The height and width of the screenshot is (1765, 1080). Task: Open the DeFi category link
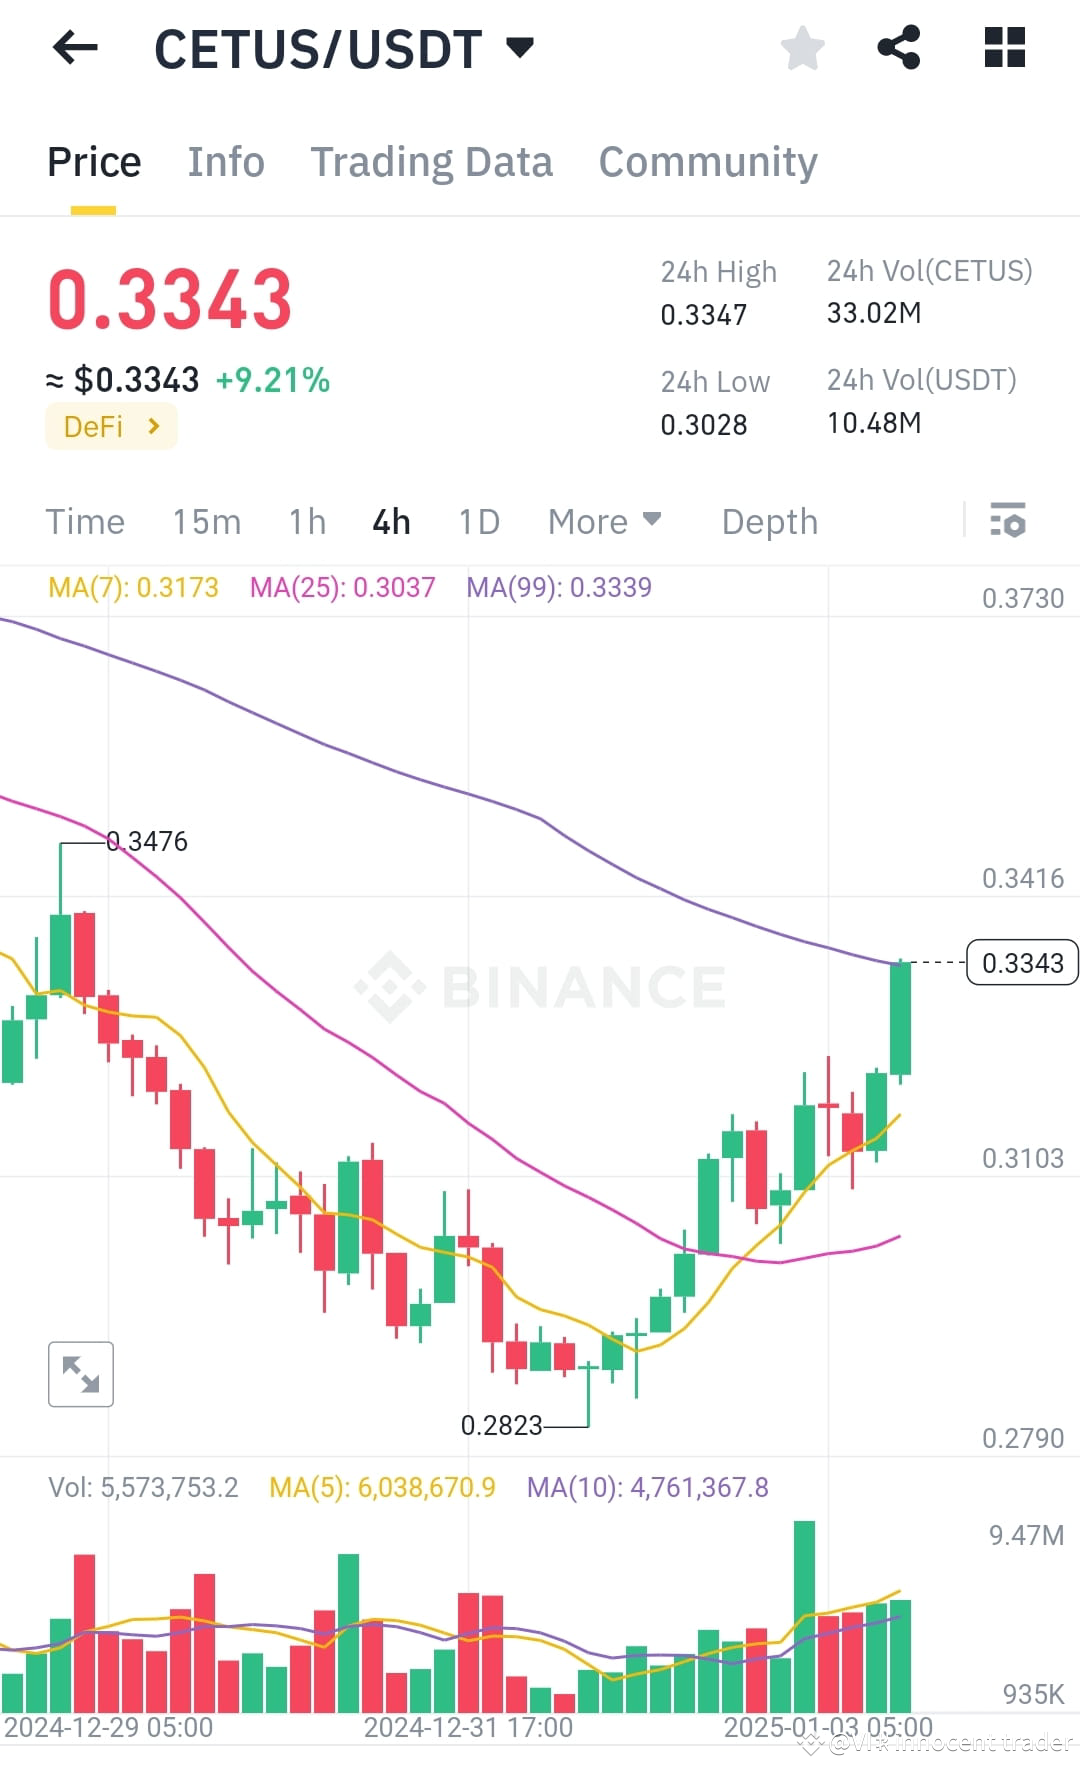[111, 426]
